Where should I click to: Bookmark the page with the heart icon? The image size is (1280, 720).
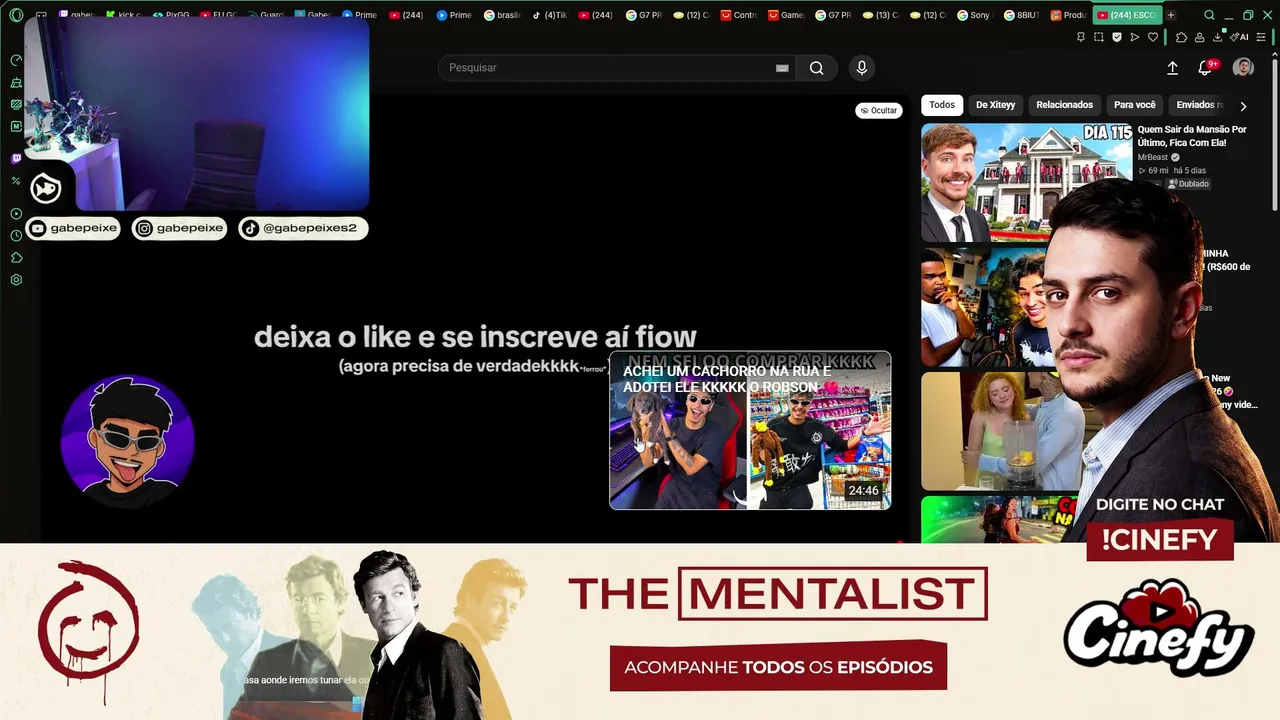1153,37
